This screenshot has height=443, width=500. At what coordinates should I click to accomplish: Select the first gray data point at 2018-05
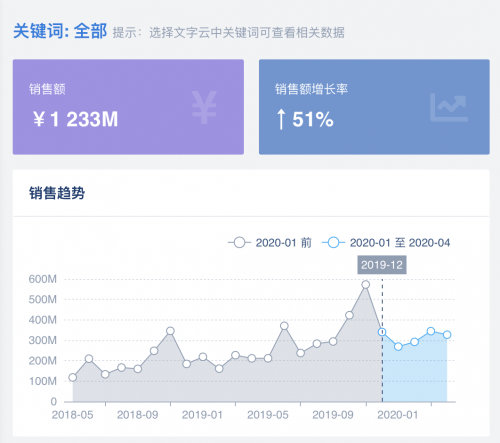click(x=73, y=378)
